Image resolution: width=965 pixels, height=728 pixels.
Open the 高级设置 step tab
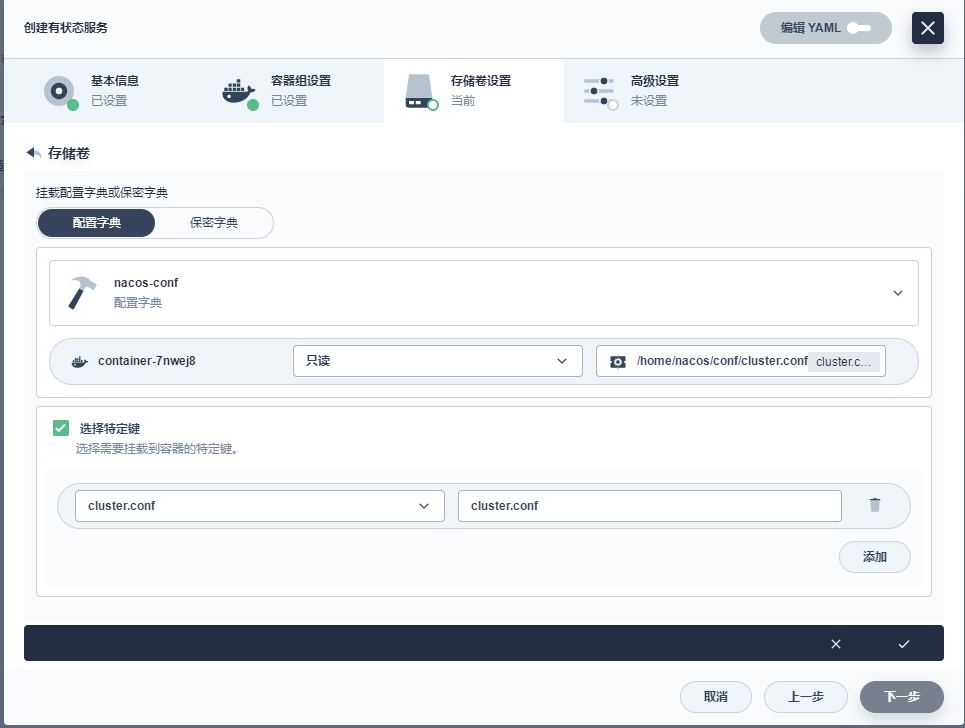point(654,90)
